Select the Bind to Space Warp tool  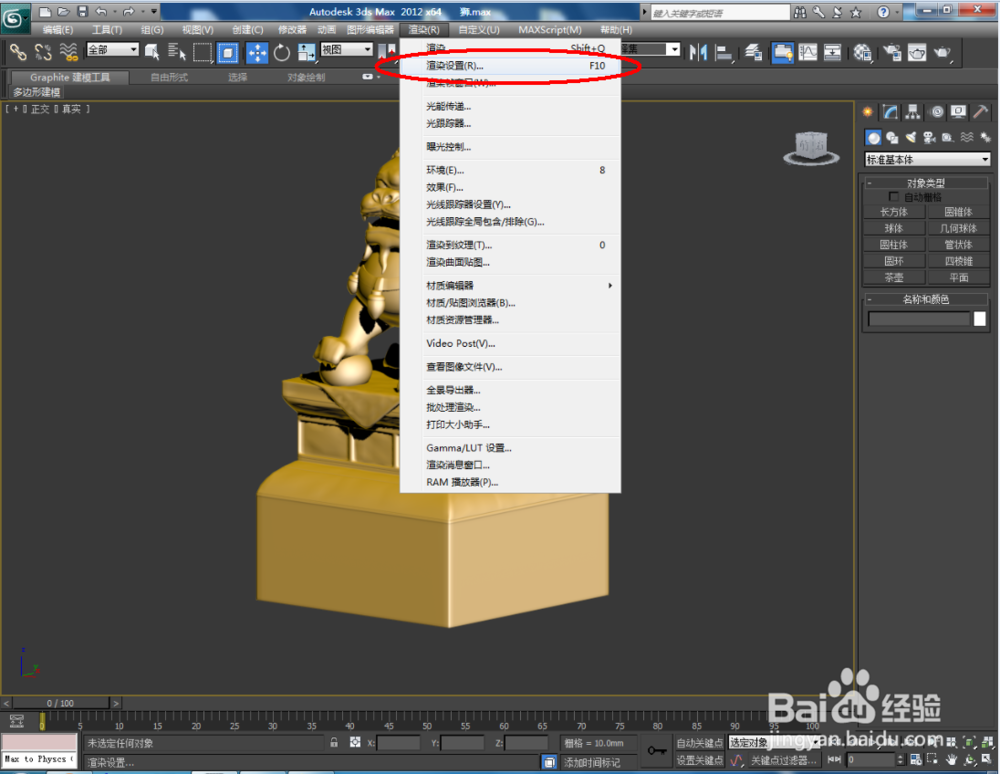pyautogui.click(x=68, y=52)
